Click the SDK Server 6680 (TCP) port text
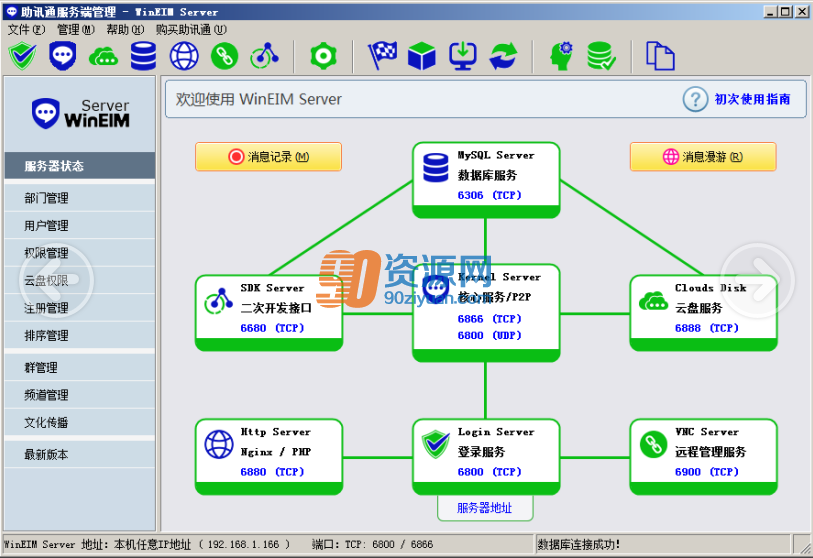This screenshot has height=558, width=813. coord(272,328)
